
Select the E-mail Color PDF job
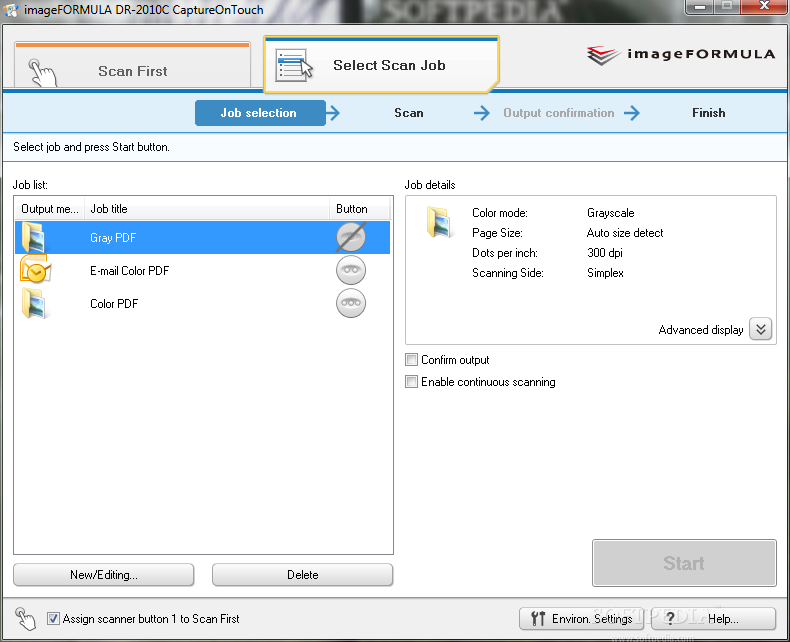coord(203,271)
